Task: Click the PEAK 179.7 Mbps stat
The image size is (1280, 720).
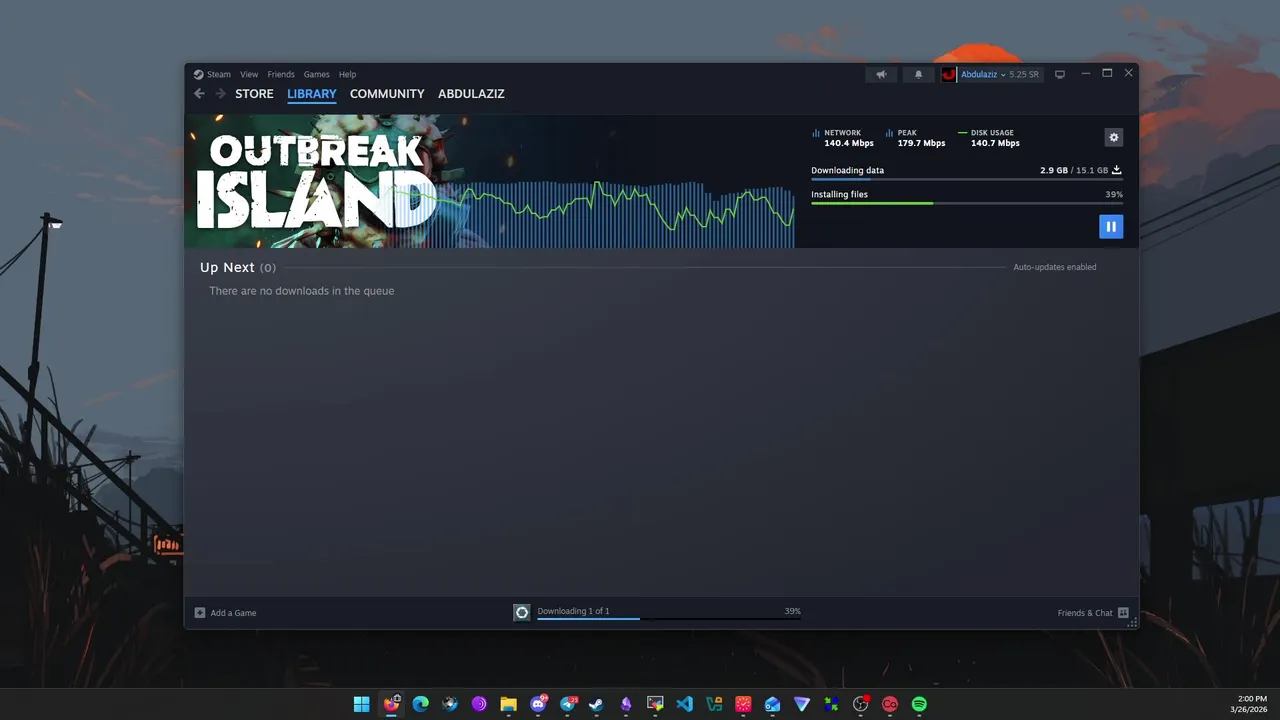Action: click(915, 138)
